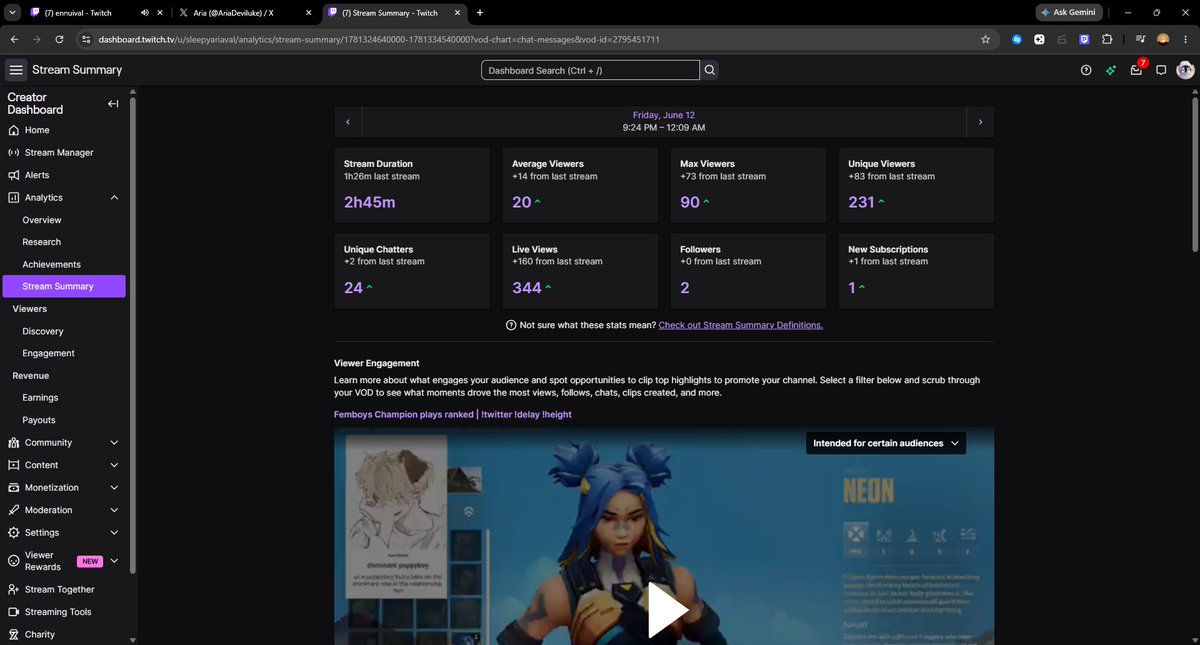
Task: Expand the Settings section chevron
Action: pos(114,533)
